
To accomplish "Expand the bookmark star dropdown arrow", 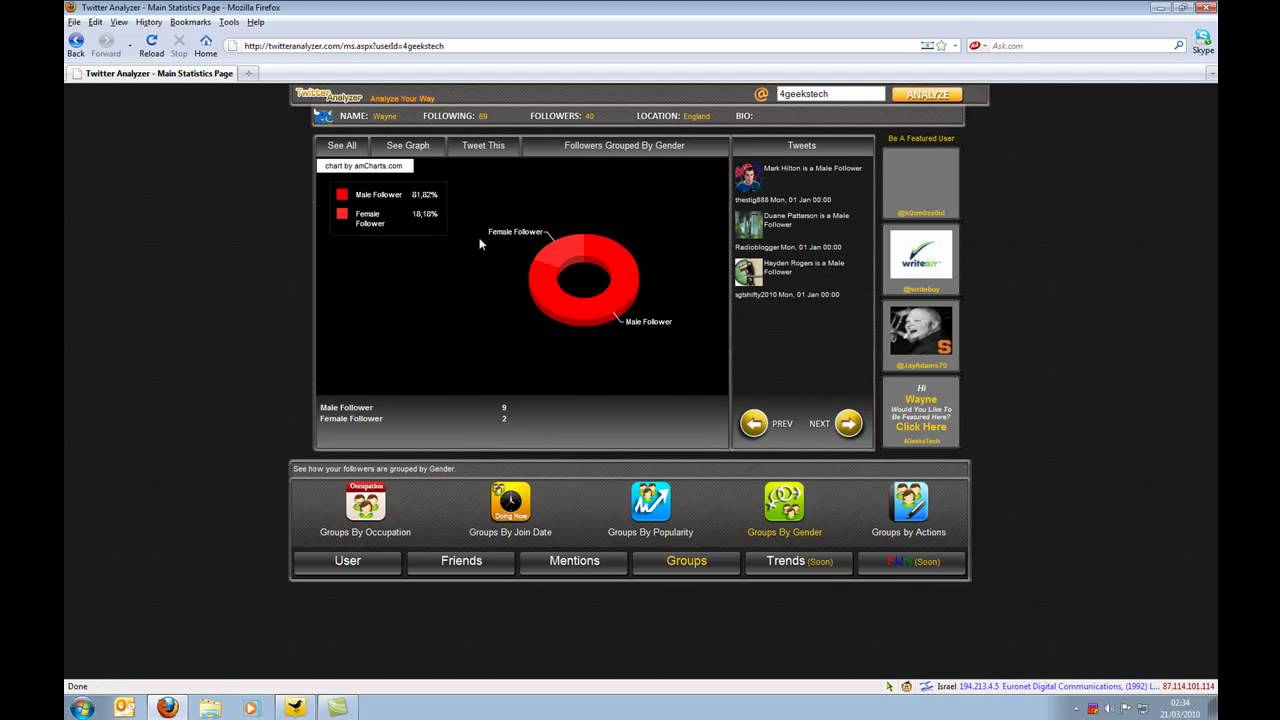I will point(955,46).
